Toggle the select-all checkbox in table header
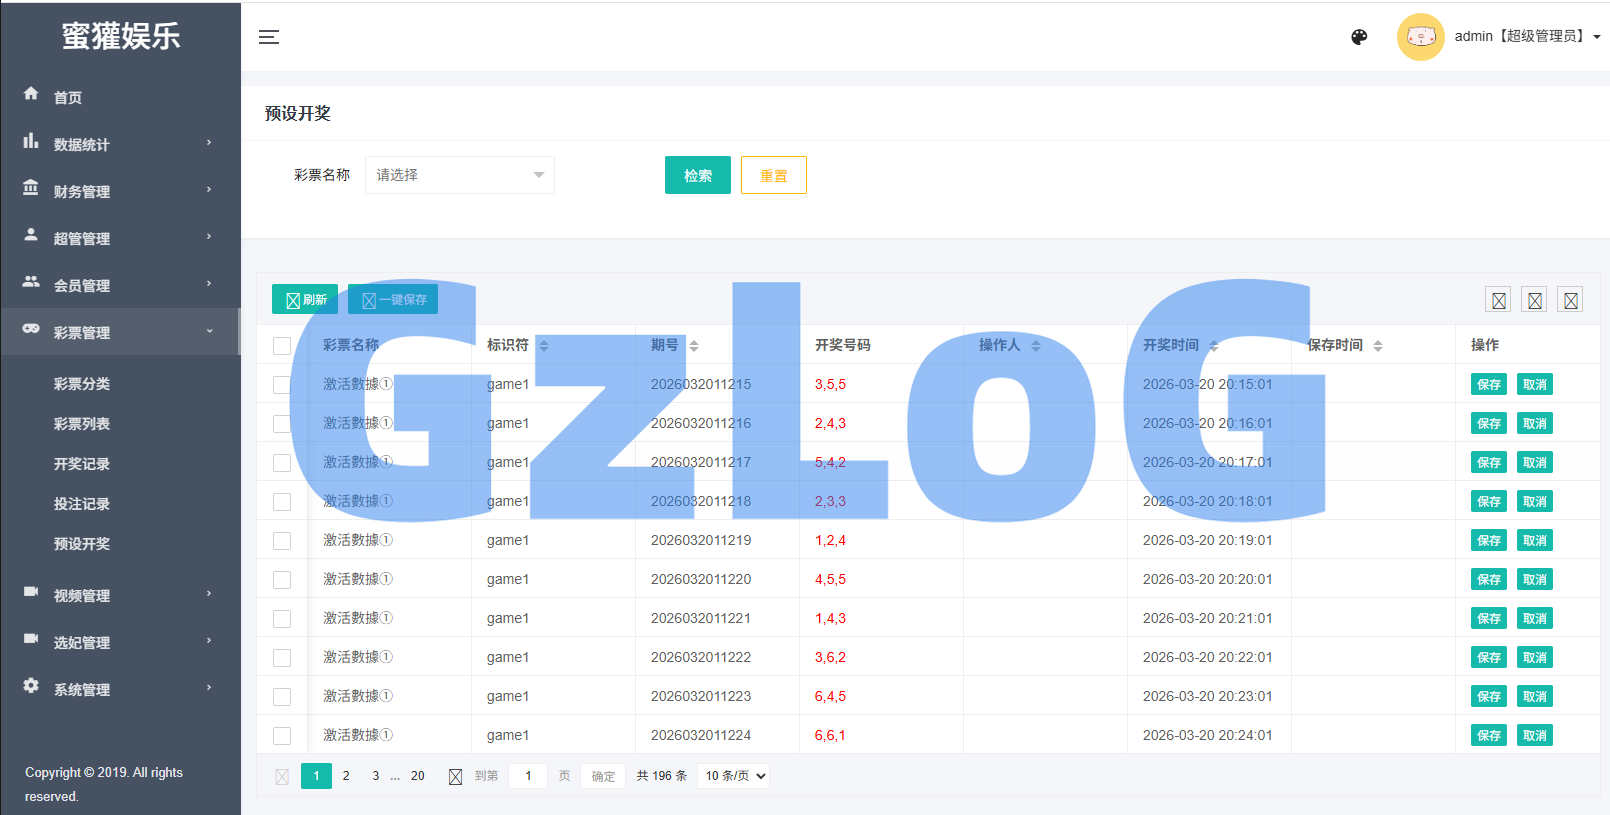1610x815 pixels. 282,346
